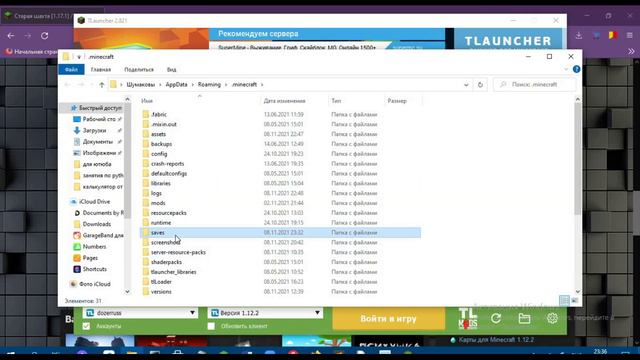Click the libraries folder icon
This screenshot has height=360, width=640.
(x=146, y=183)
